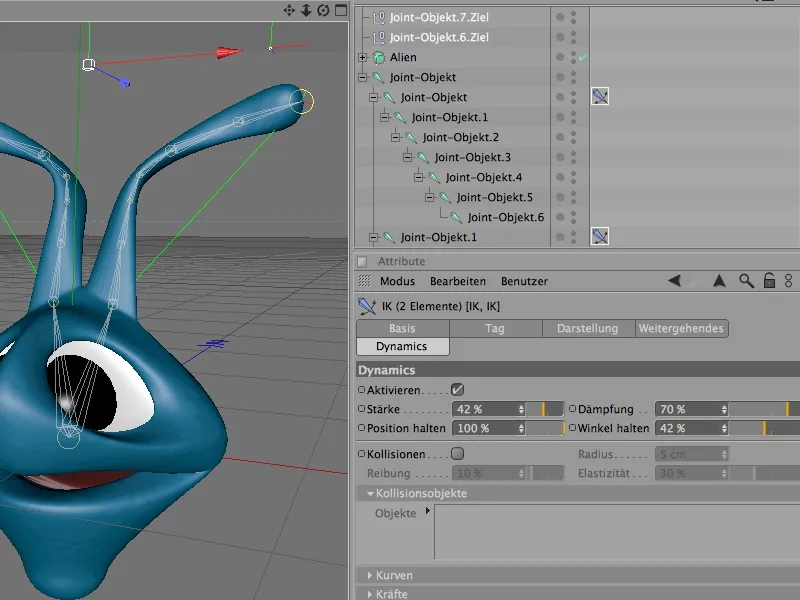
Task: Open the Bearbeiten menu
Action: point(458,281)
